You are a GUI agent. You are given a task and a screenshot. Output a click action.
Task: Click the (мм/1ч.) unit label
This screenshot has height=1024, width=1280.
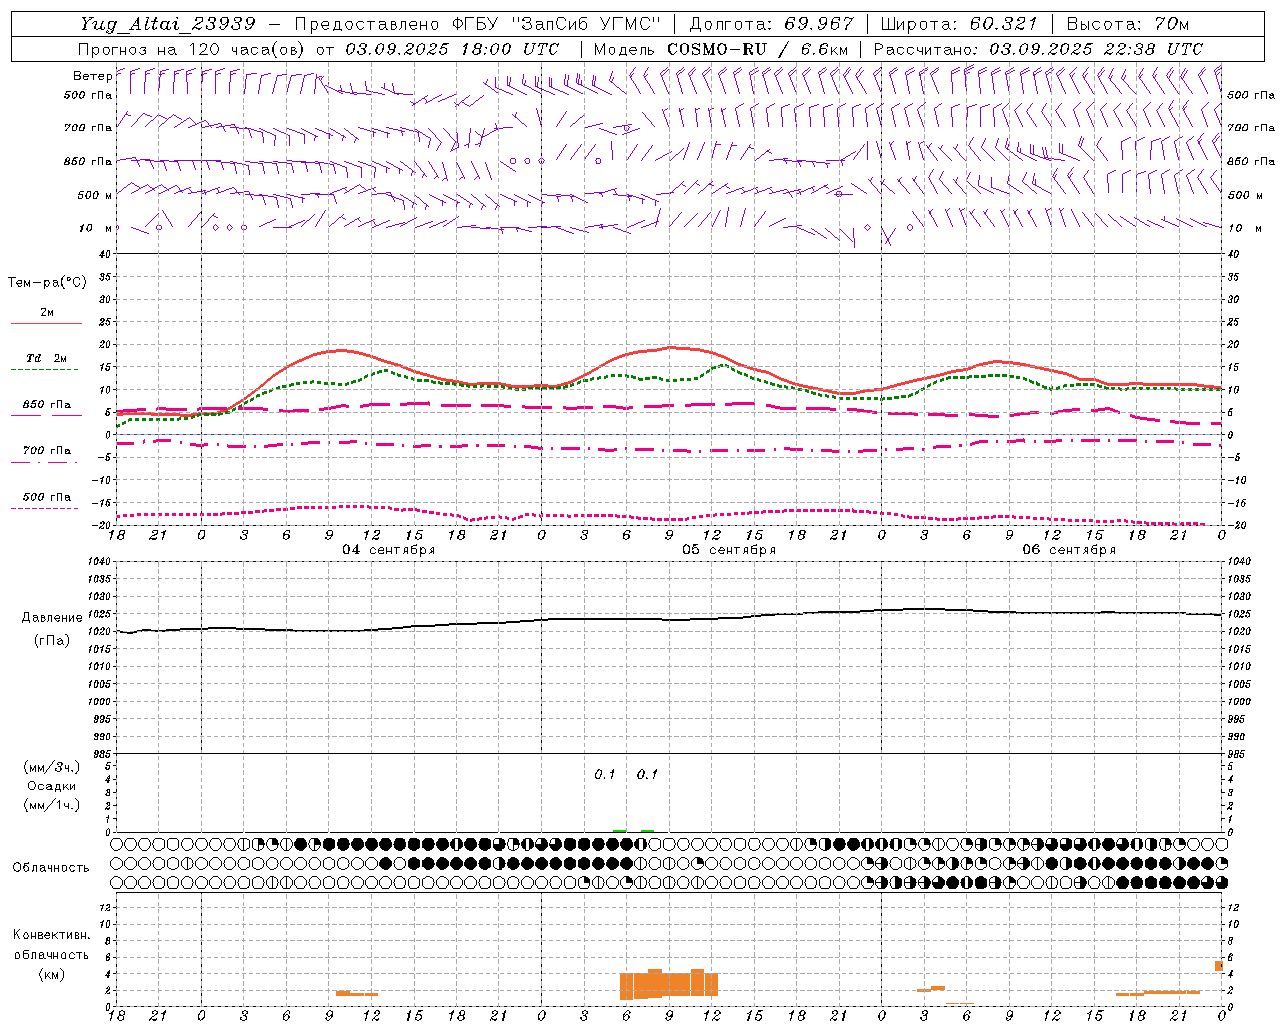51,805
